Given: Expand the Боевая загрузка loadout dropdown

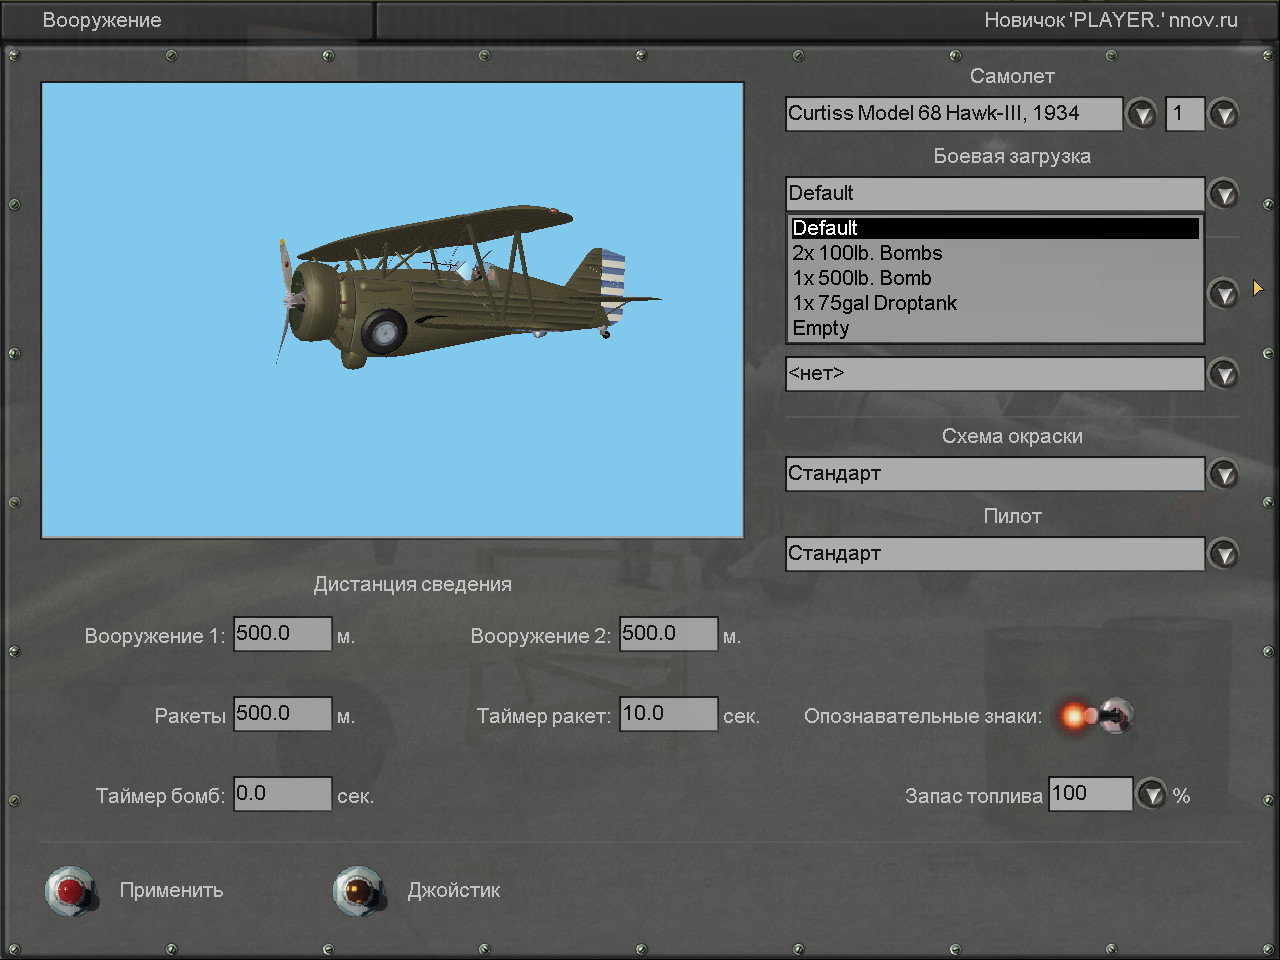Looking at the screenshot, I should click(1223, 194).
